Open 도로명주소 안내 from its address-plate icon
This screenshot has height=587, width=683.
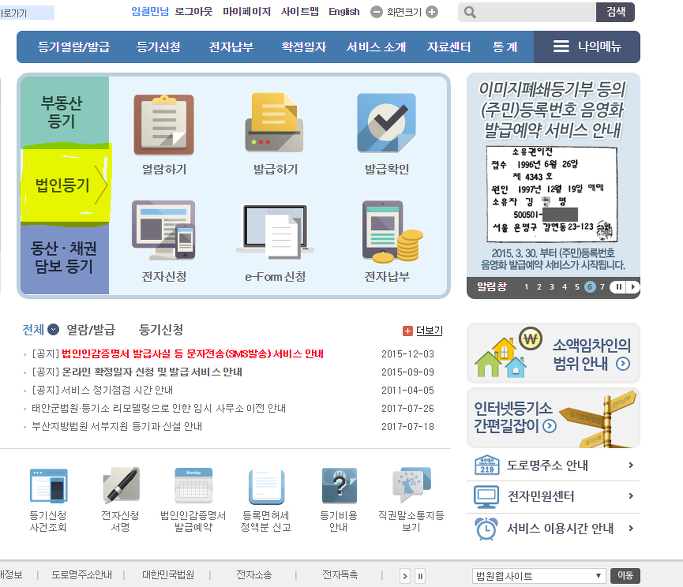(487, 465)
